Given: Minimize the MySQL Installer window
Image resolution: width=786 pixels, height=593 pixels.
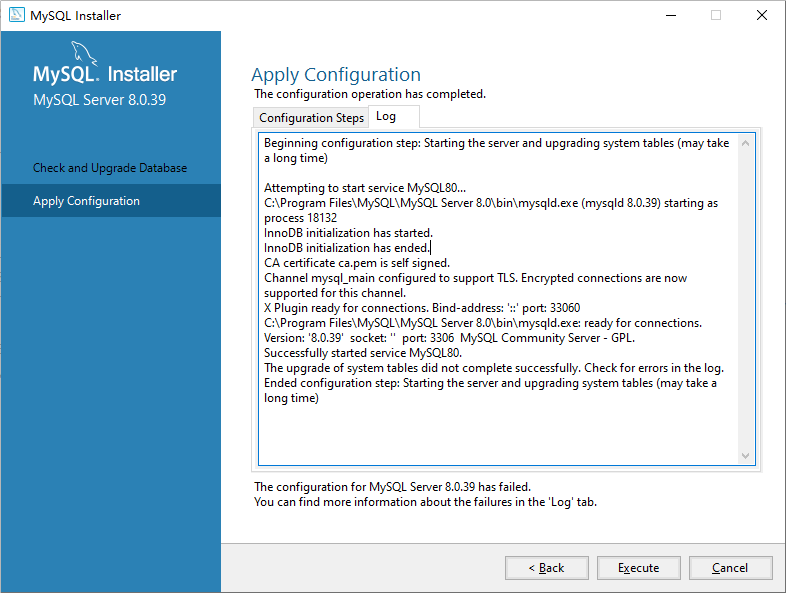Looking at the screenshot, I should [669, 16].
